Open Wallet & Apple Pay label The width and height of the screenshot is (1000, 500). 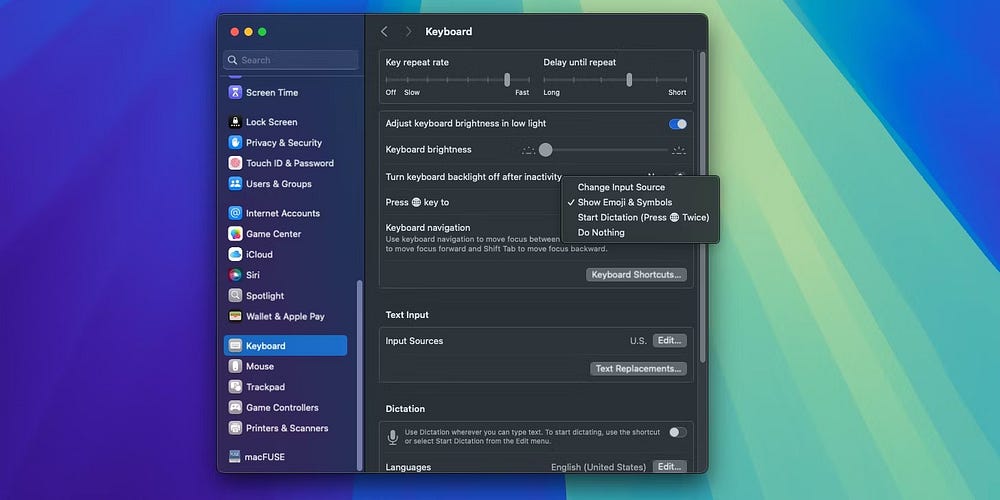click(x=286, y=316)
